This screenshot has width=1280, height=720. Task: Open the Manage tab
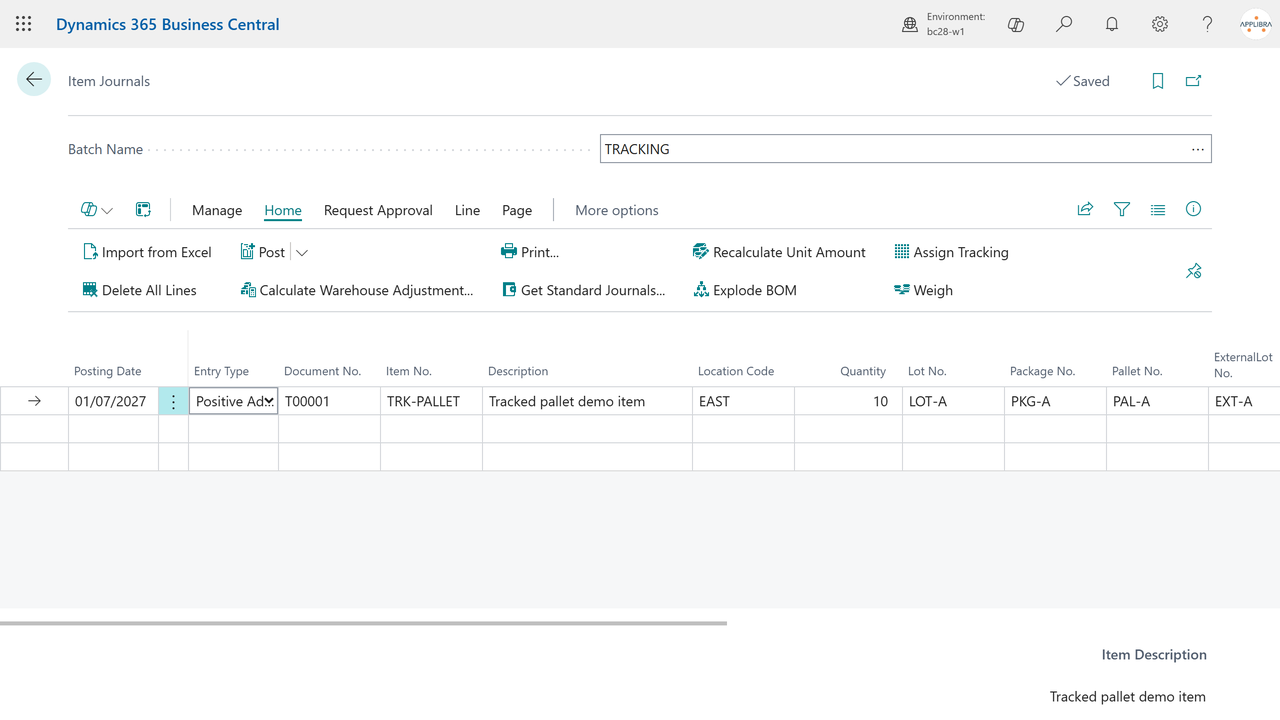coord(217,210)
